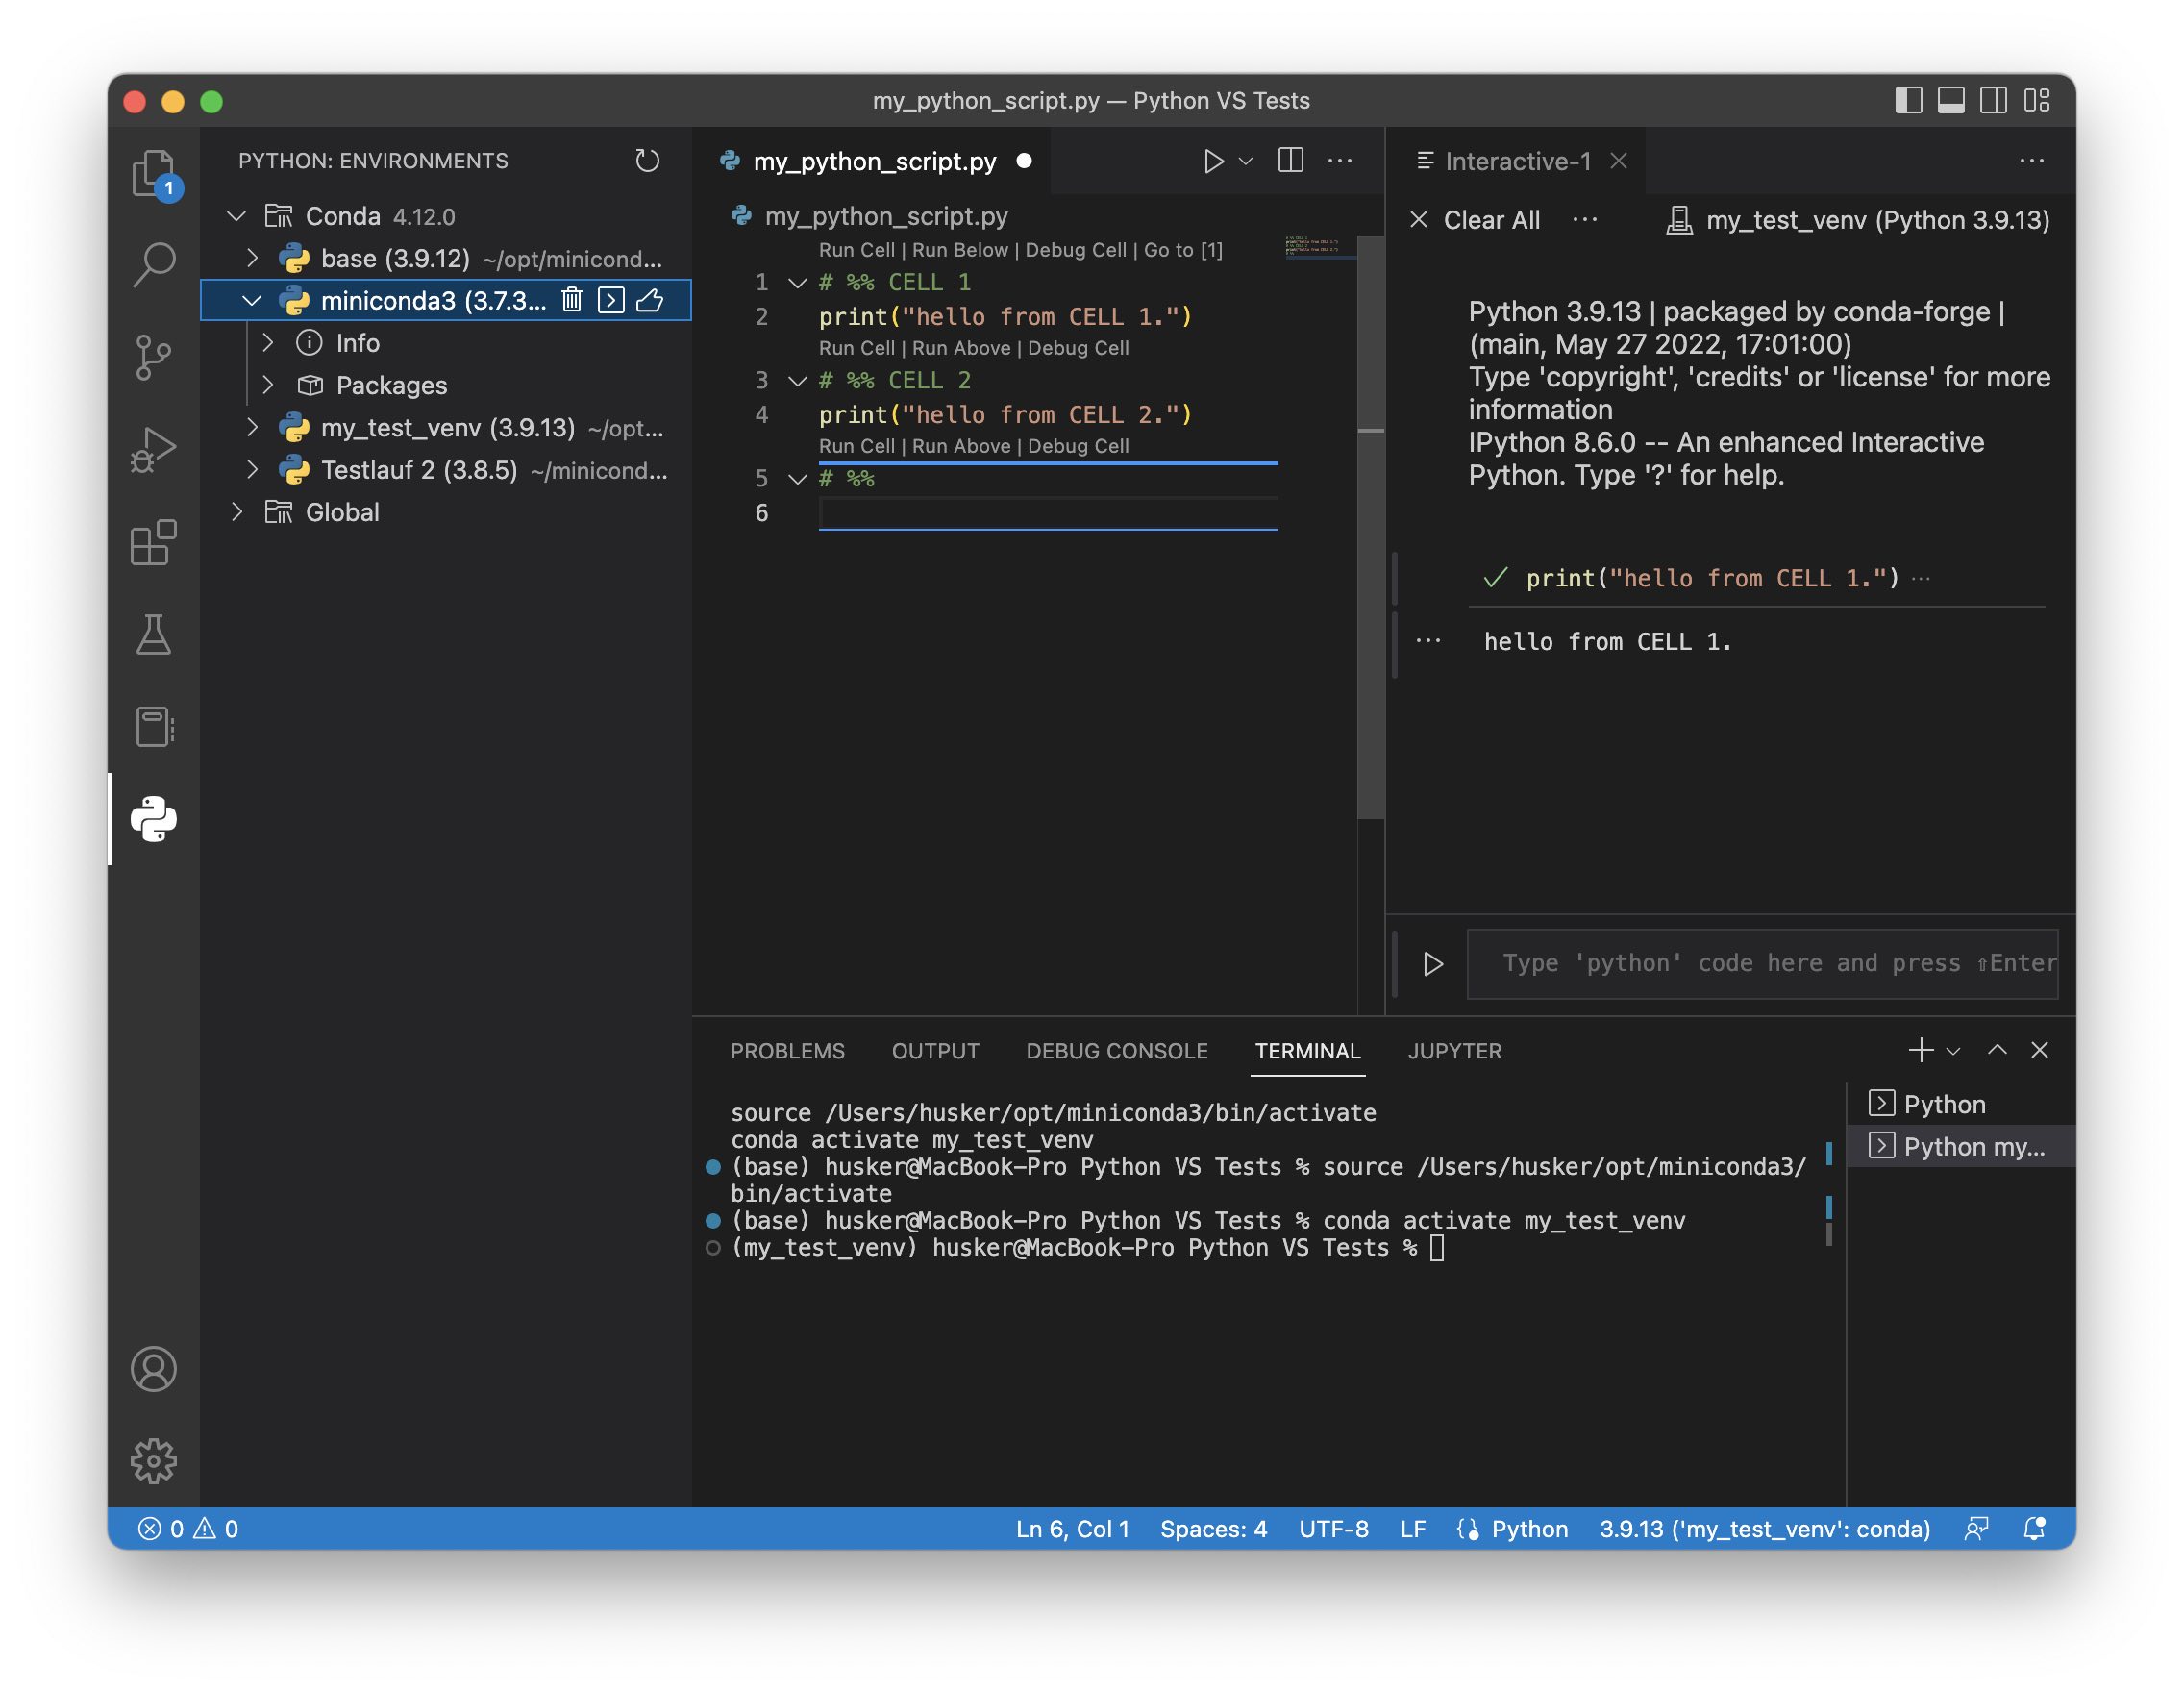The image size is (2184, 1692).
Task: Open more actions for Interactive-1 editor group
Action: tap(2031, 161)
